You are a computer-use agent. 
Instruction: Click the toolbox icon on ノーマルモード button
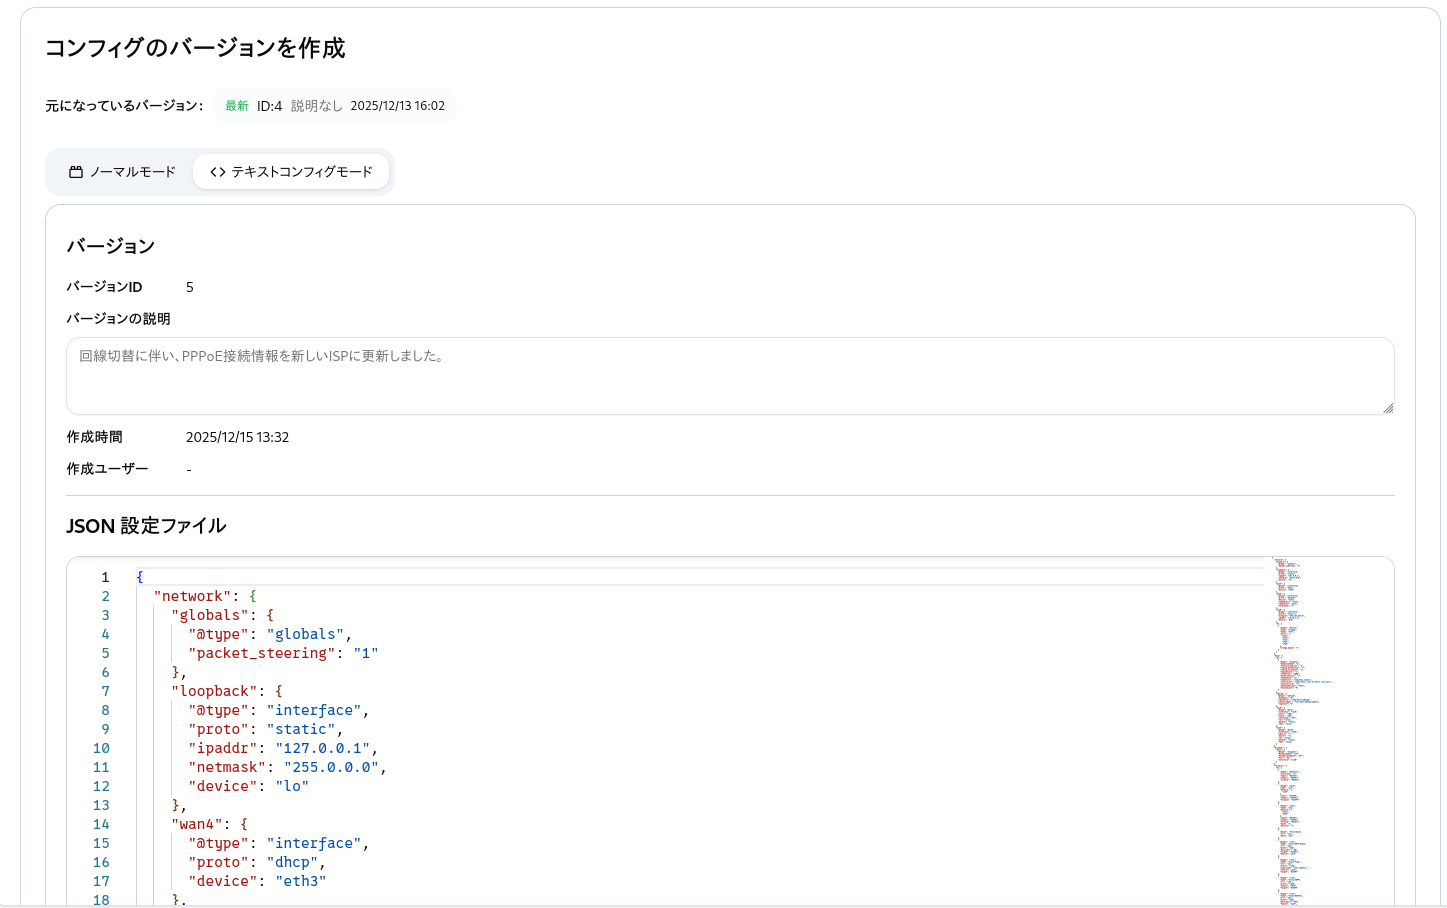tap(75, 171)
